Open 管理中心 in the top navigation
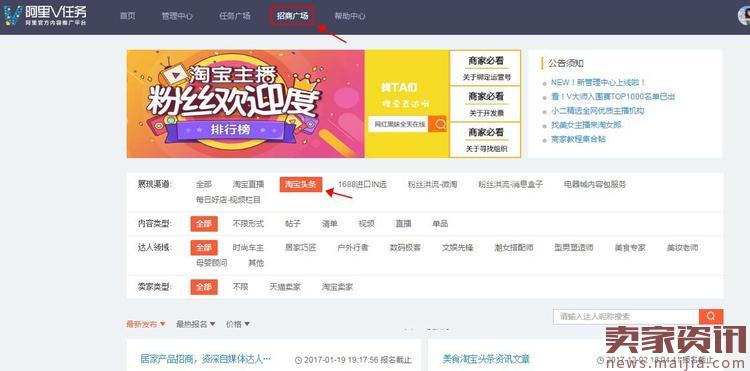Screen dimensions: 750x371 click(x=177, y=16)
